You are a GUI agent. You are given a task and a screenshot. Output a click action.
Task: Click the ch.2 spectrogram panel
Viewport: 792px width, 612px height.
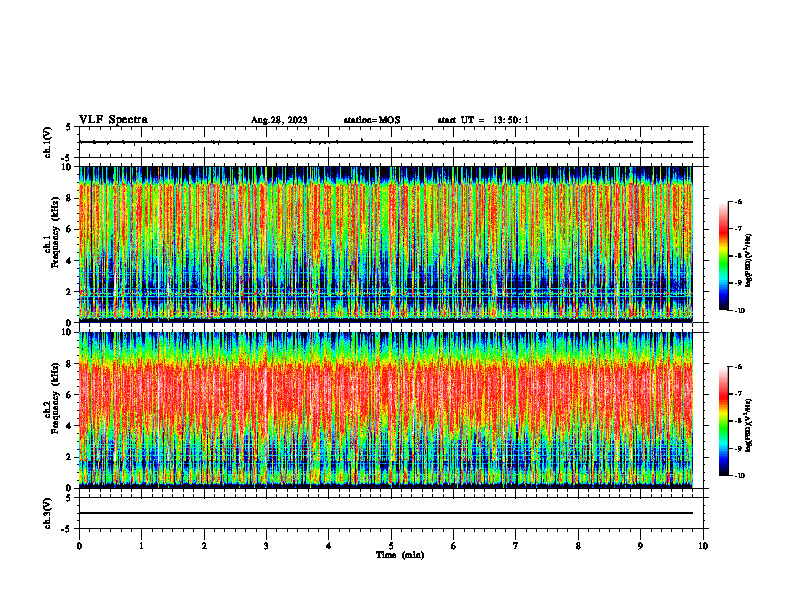point(386,410)
